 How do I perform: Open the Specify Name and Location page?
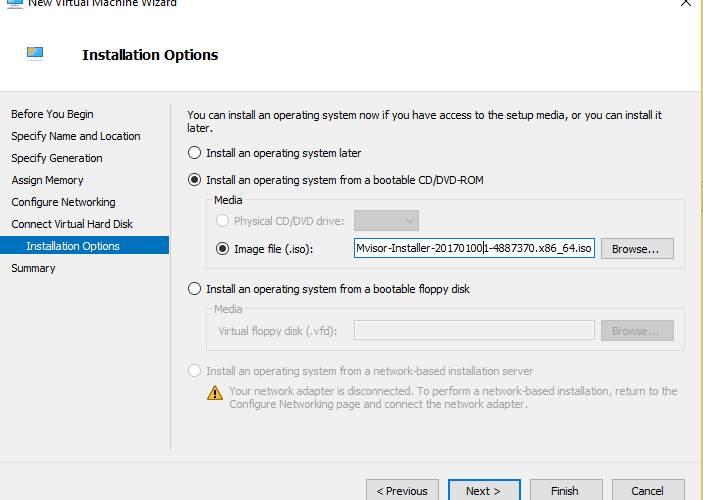[76, 136]
